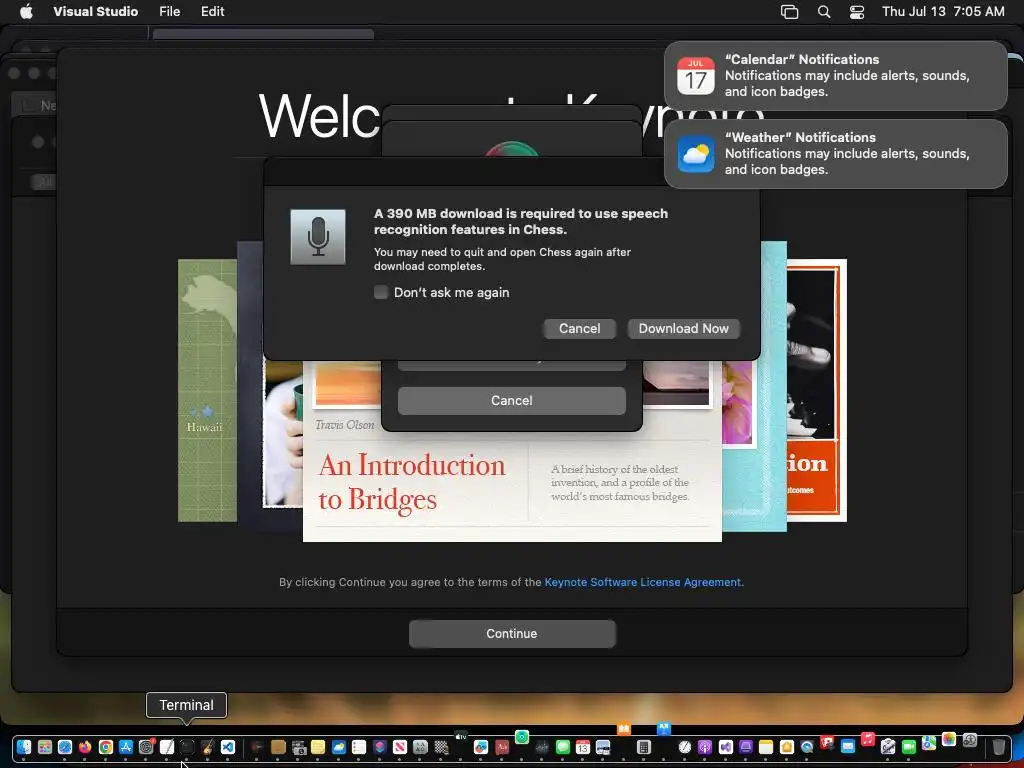Open Notes from the Dock
Viewport: 1024px width, 768px height.
coord(766,747)
